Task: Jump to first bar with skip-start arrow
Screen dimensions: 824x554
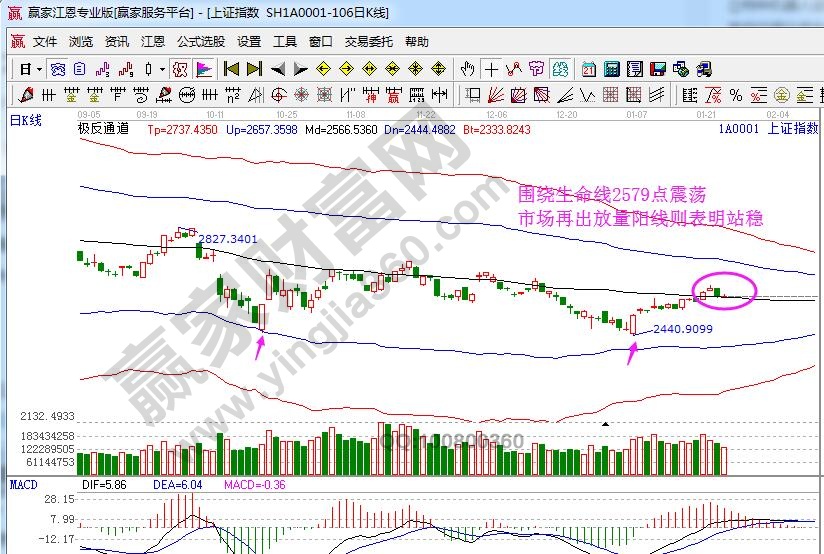Action: (231, 69)
